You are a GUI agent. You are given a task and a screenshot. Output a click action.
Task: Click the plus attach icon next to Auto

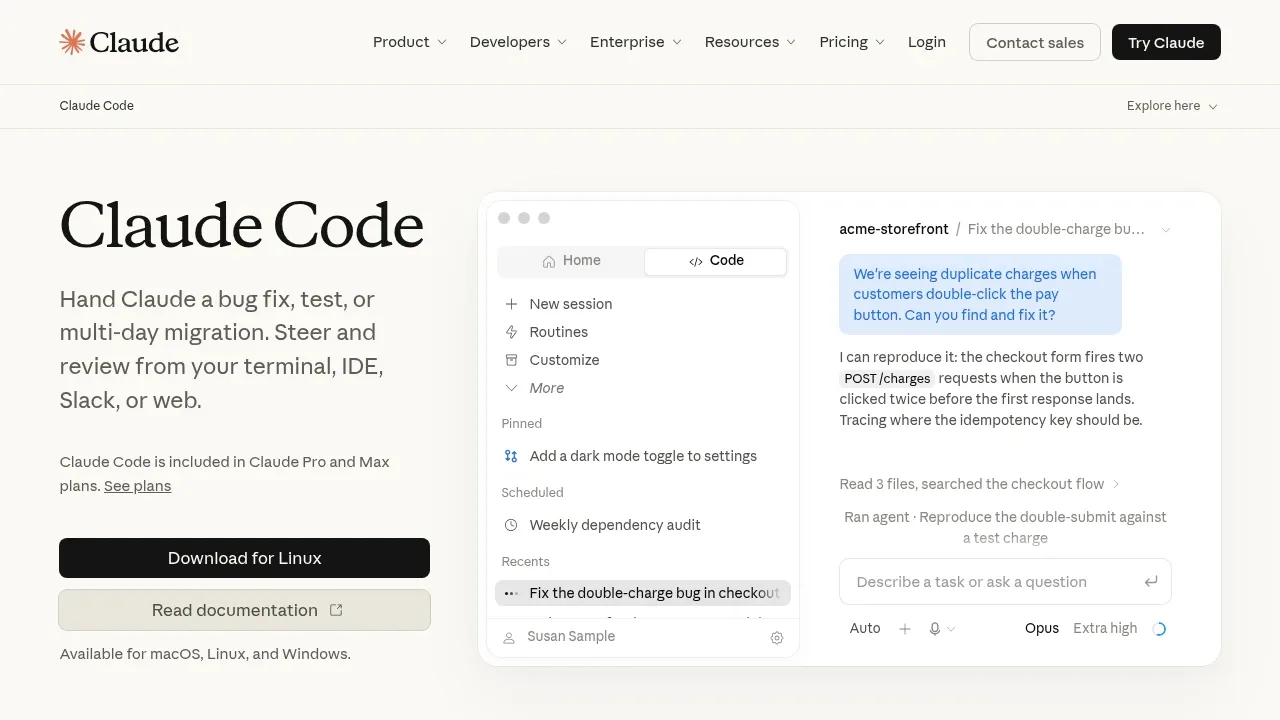click(x=905, y=629)
